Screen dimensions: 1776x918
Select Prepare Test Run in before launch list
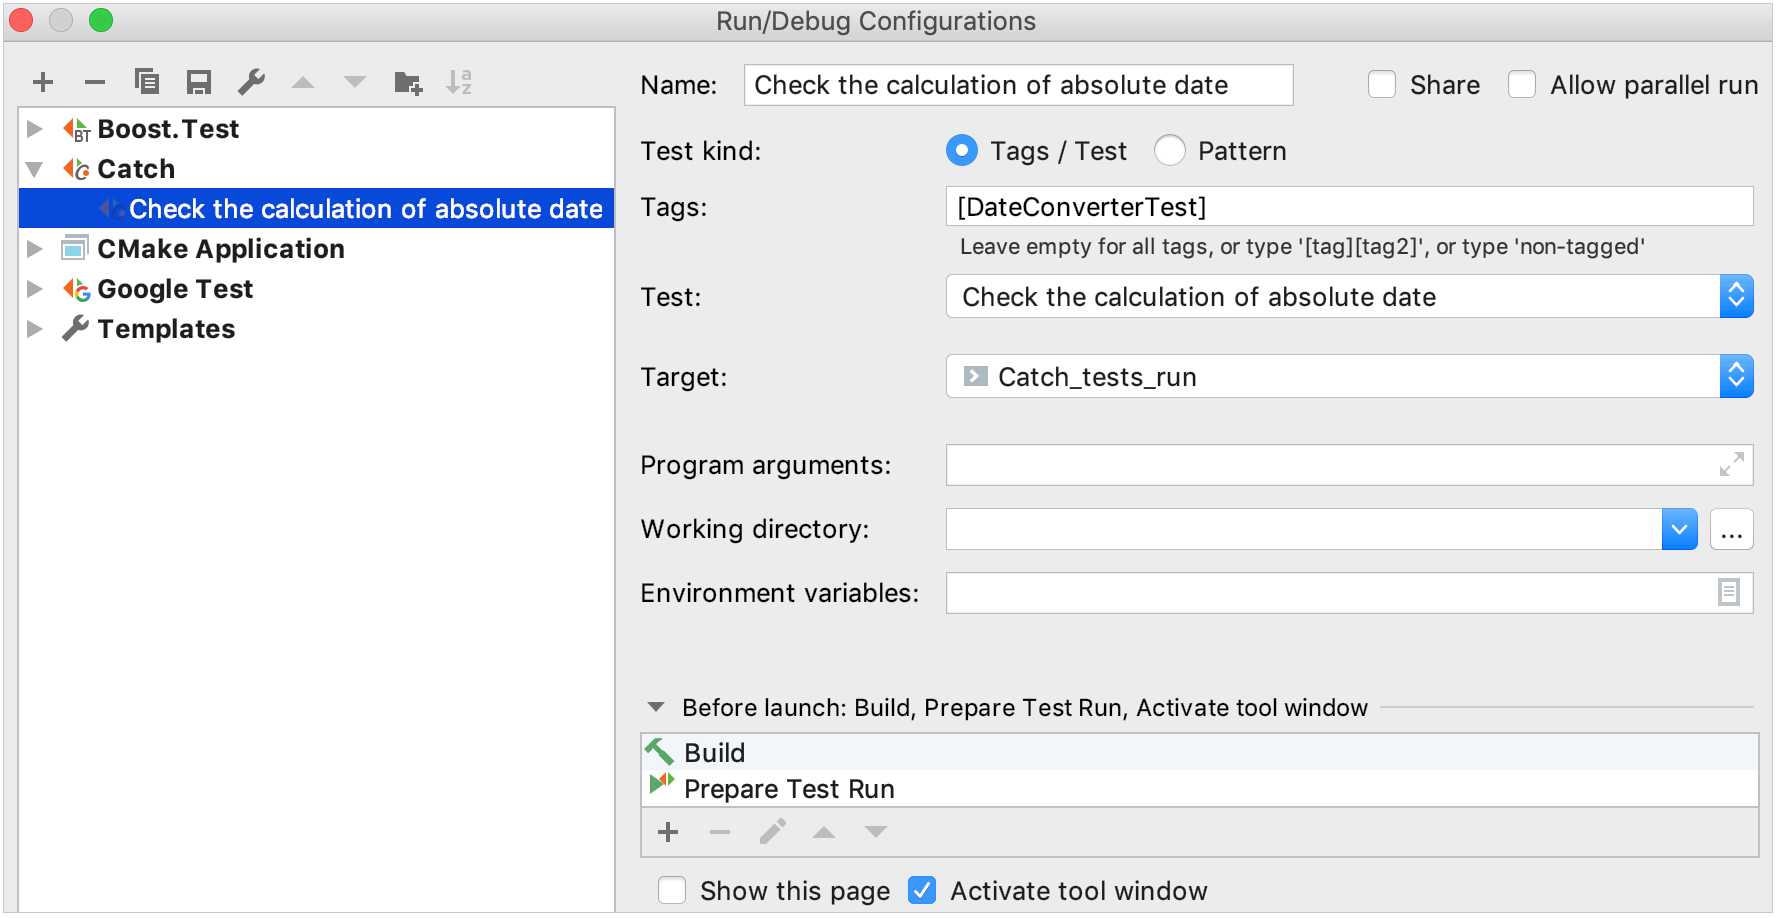(789, 789)
